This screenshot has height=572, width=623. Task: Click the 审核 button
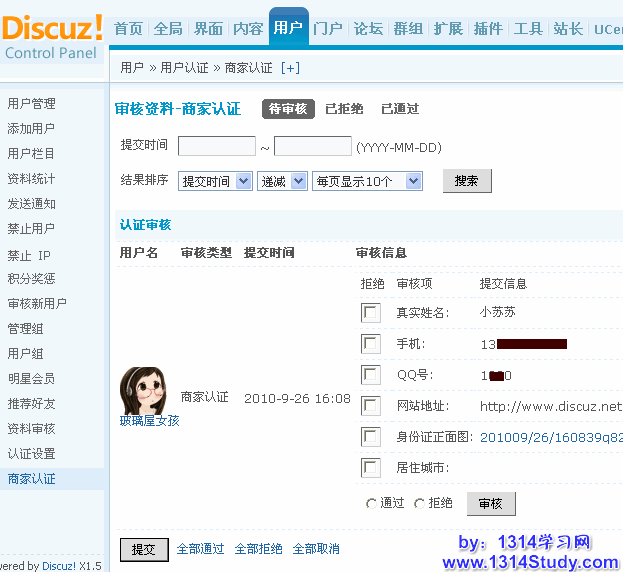click(x=491, y=504)
